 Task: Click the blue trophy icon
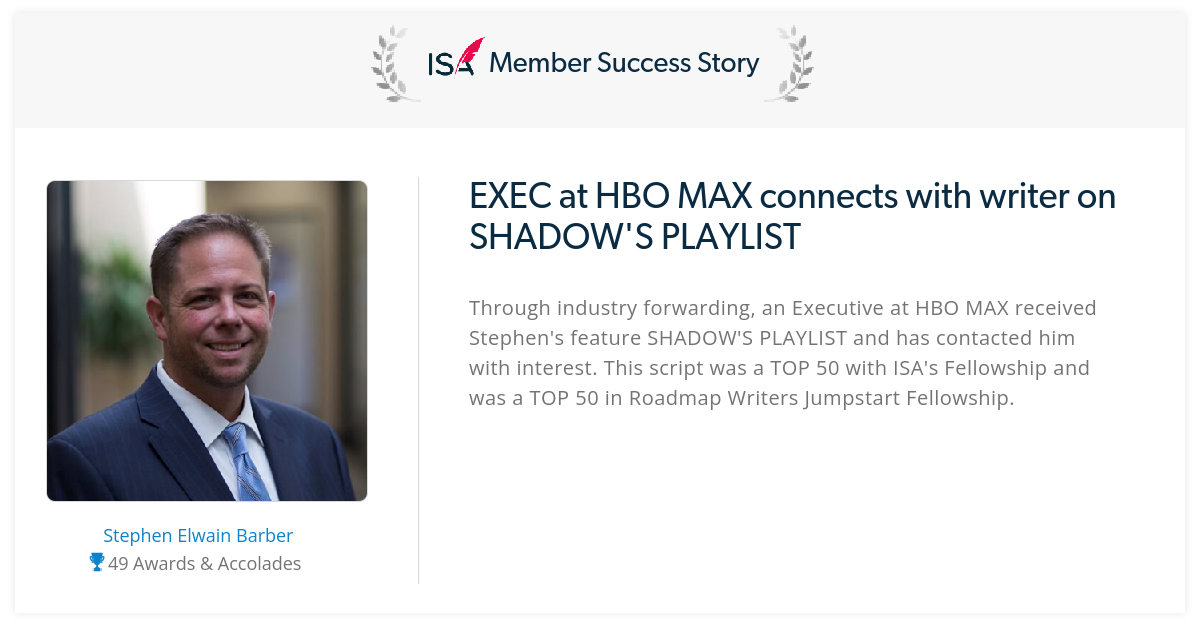97,563
